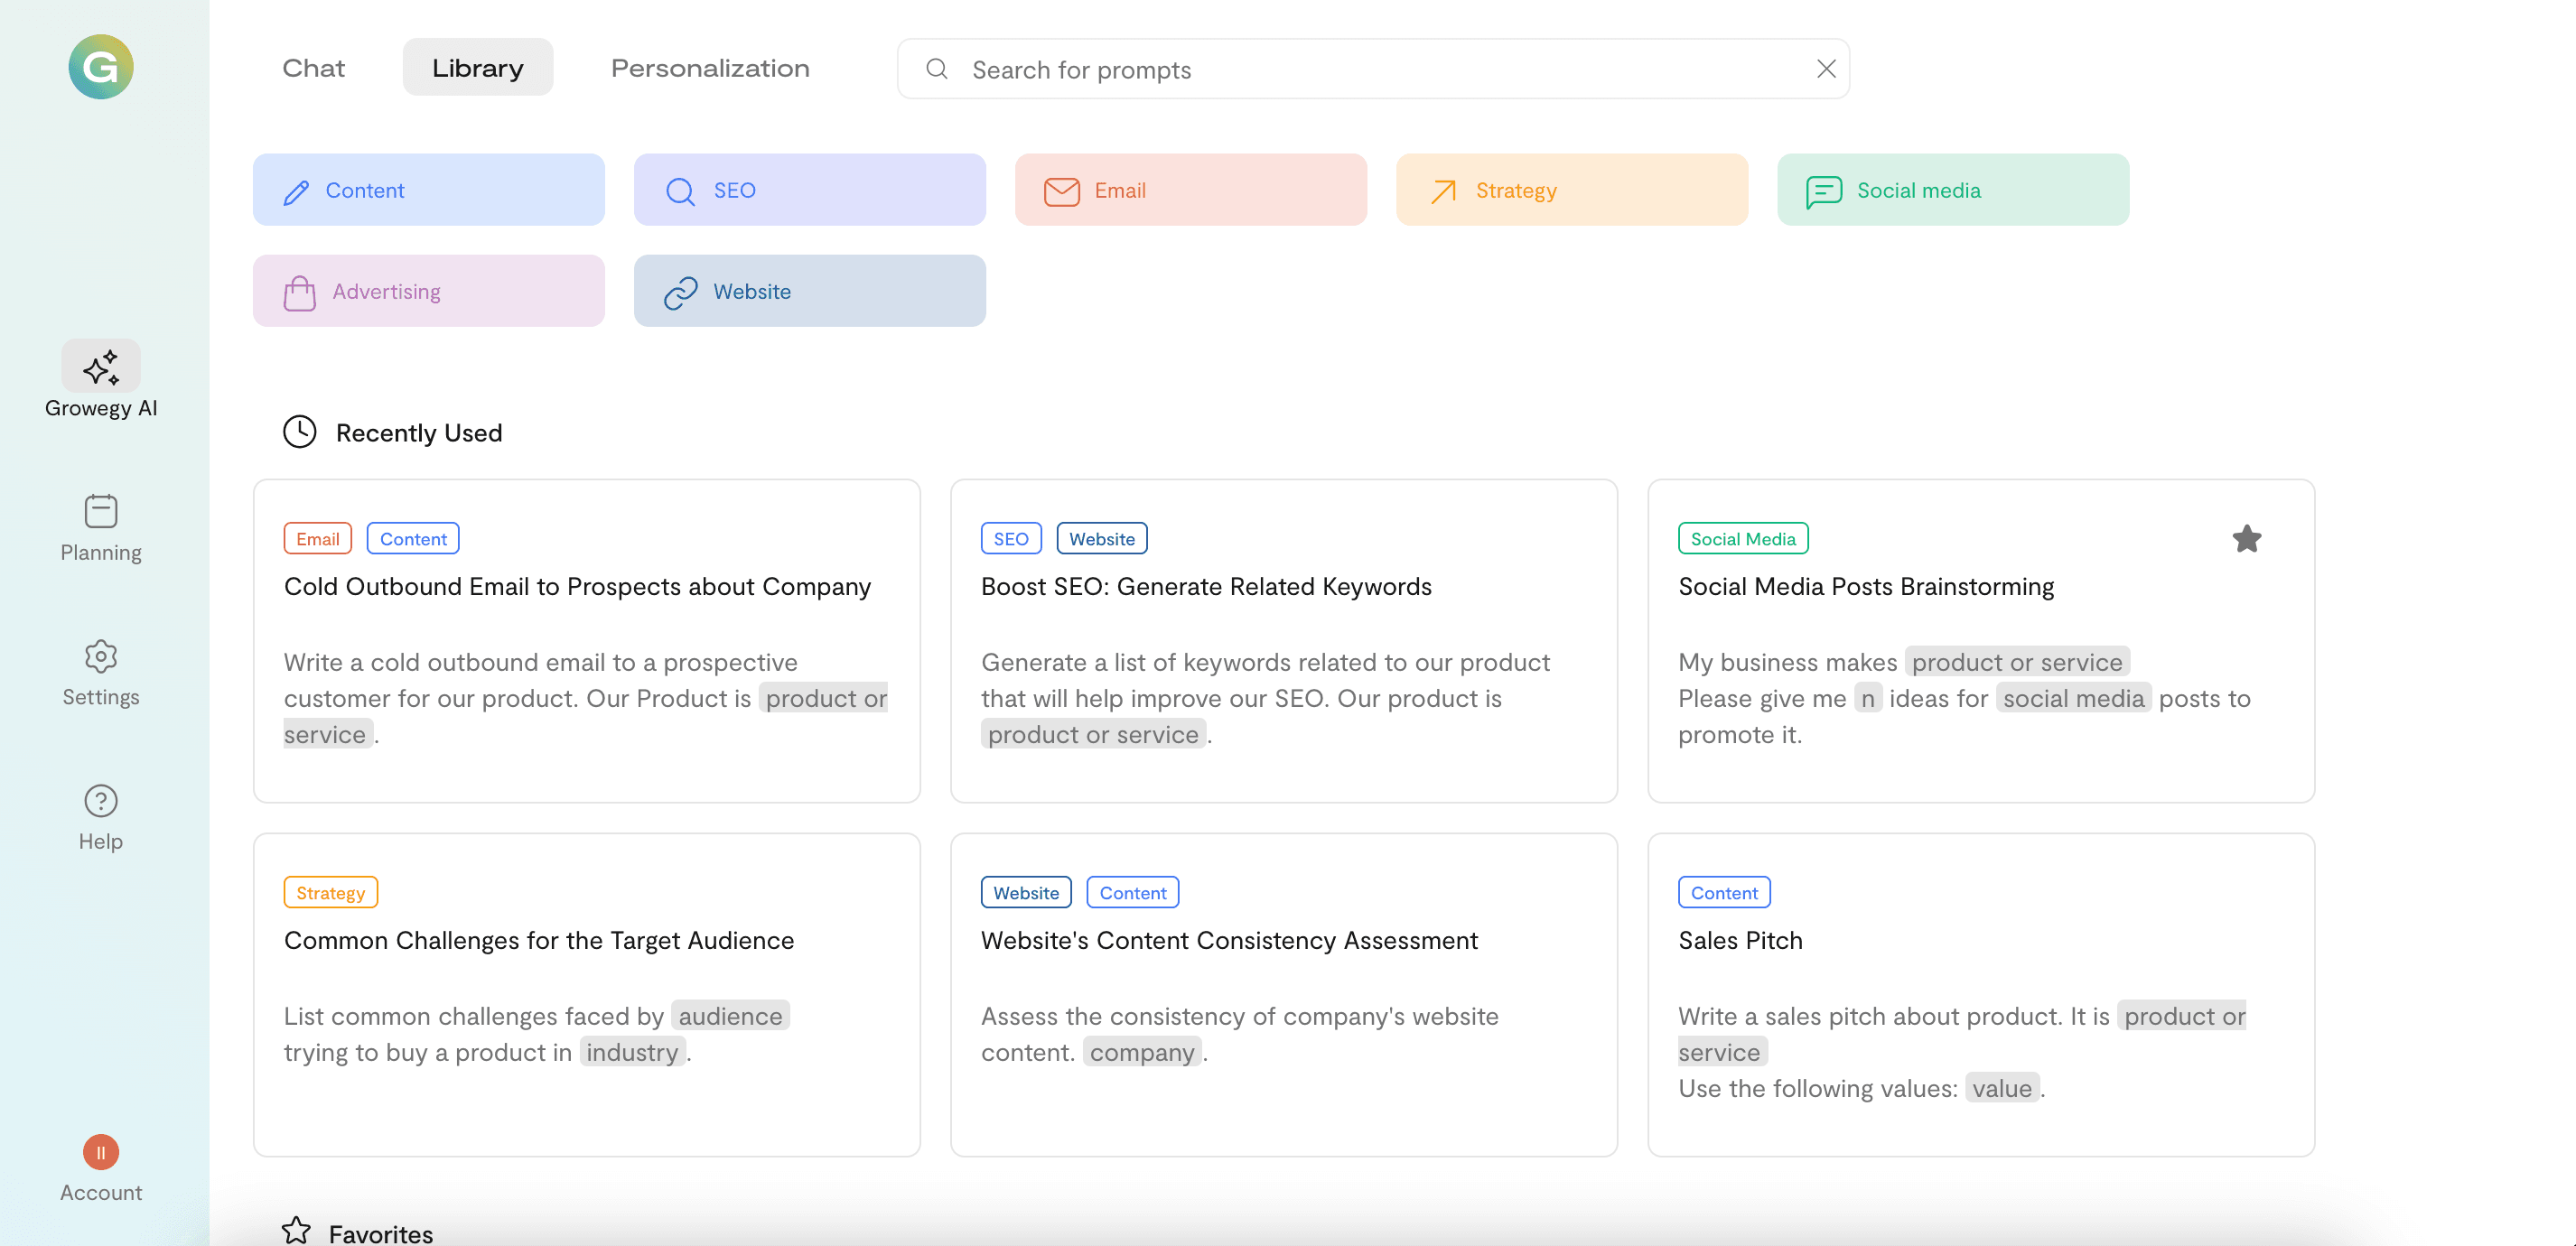The image size is (2576, 1246).
Task: Click the 'n' placeholder in Brainstorming card
Action: [1868, 698]
